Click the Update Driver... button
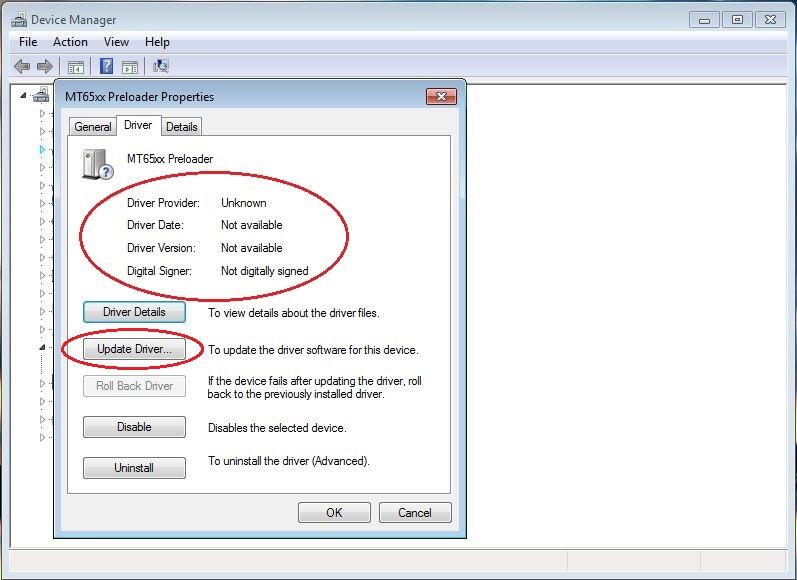 (x=134, y=349)
